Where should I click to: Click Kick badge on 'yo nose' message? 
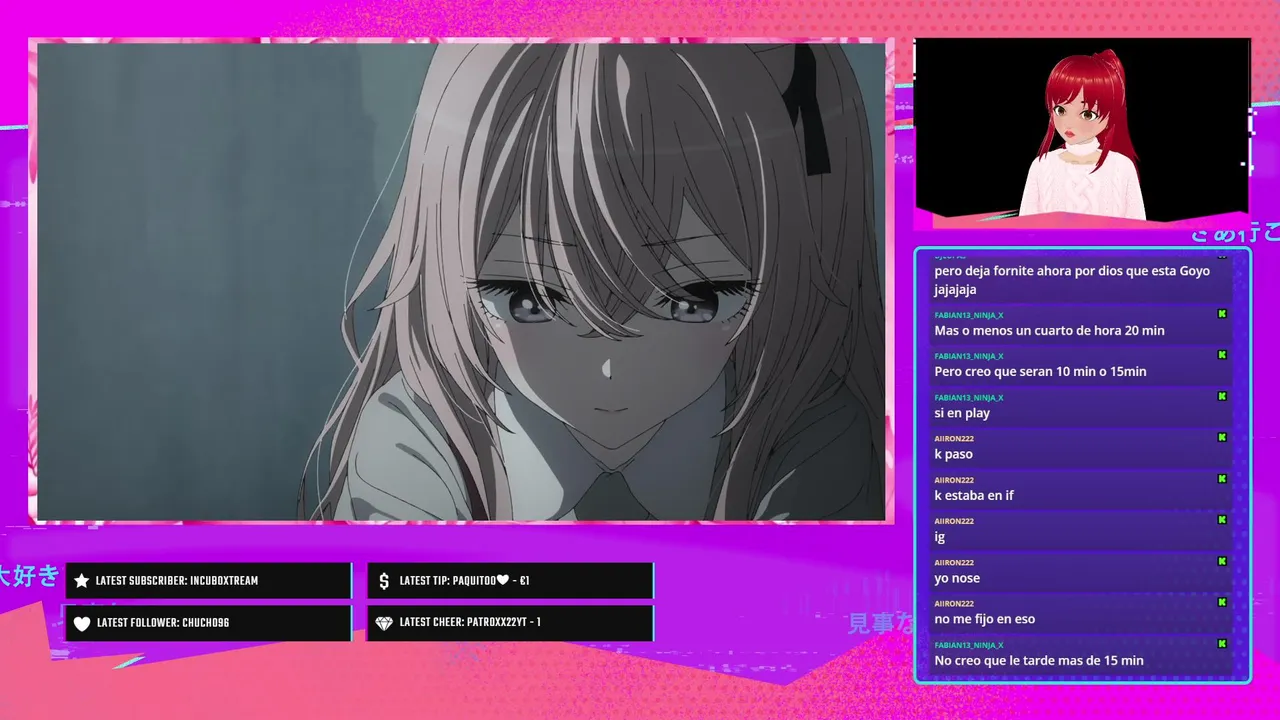coord(1222,561)
